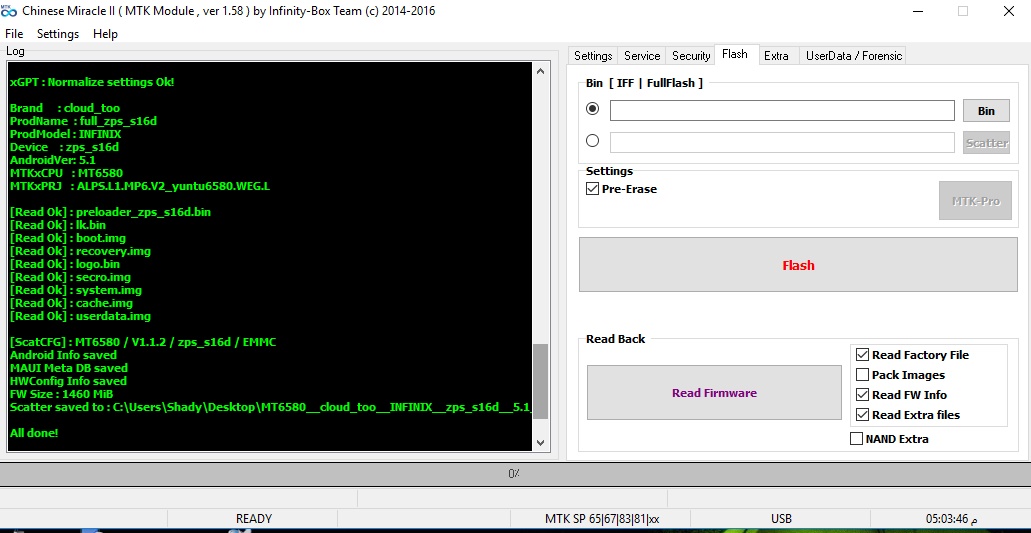Click the 'MTKxCPU : MT6580' log line

66,173
